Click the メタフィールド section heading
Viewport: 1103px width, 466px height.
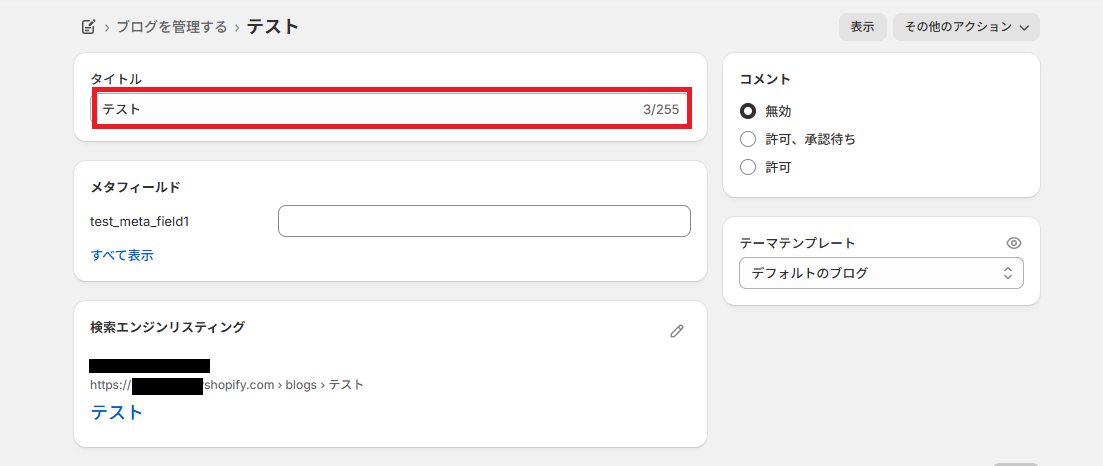(x=135, y=187)
